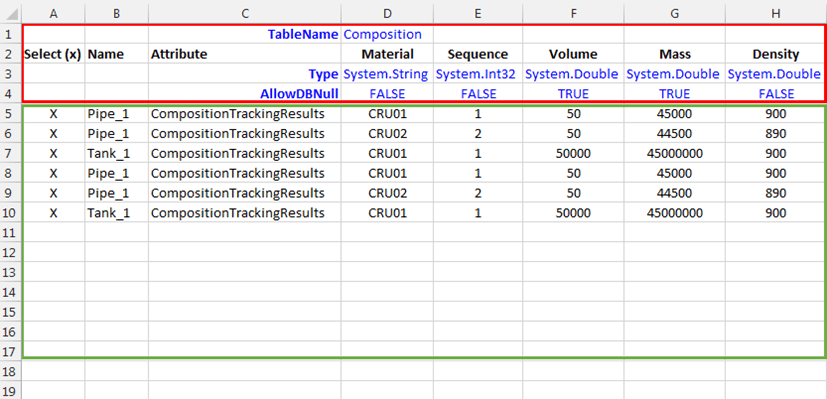Select row header 1
This screenshot has width=827, height=399.
point(11,35)
